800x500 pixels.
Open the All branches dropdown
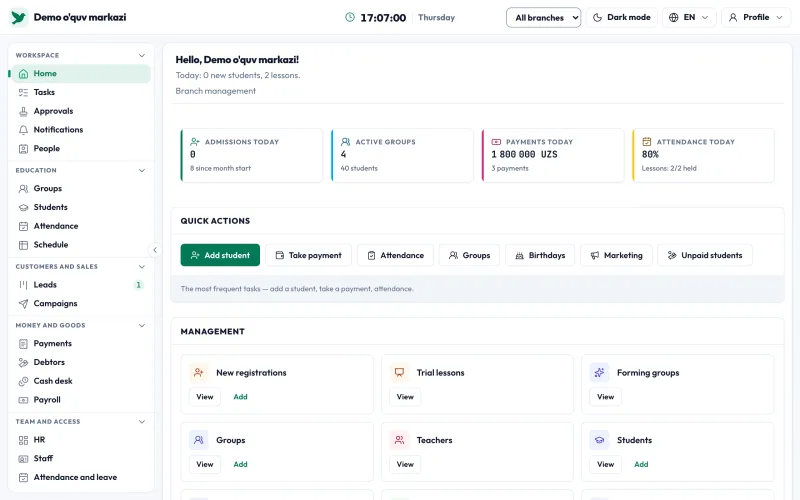coord(543,17)
